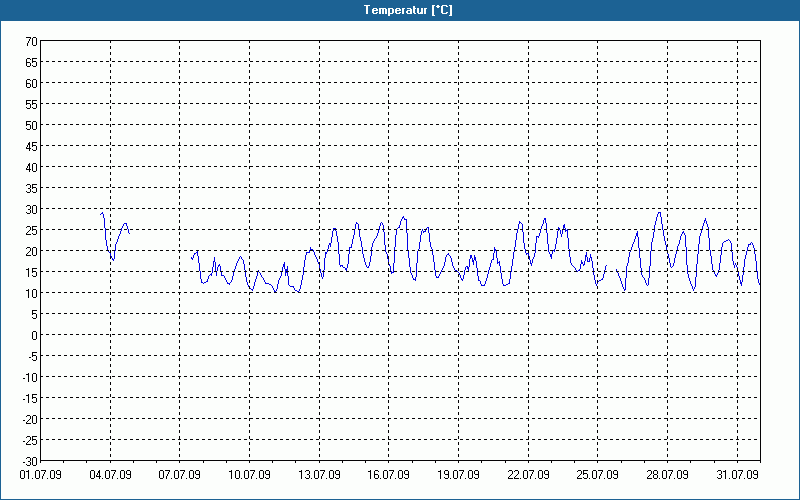Click the 70 value on temperature axis
The width and height of the screenshot is (800, 500).
[x=32, y=41]
